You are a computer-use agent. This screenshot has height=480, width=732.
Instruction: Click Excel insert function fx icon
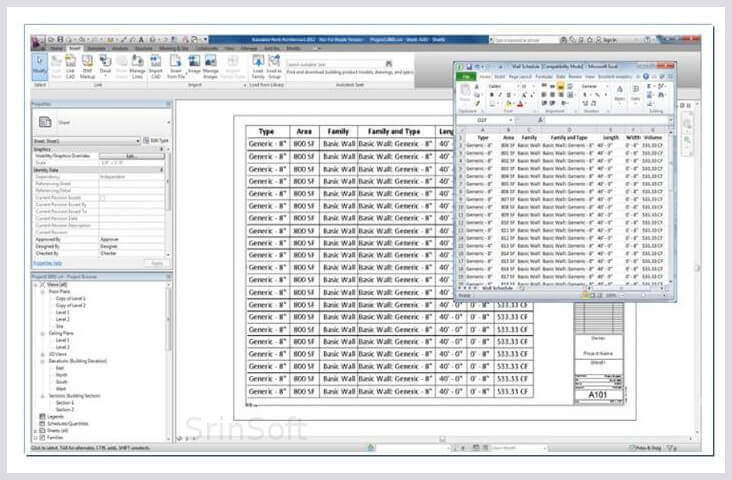coord(540,120)
